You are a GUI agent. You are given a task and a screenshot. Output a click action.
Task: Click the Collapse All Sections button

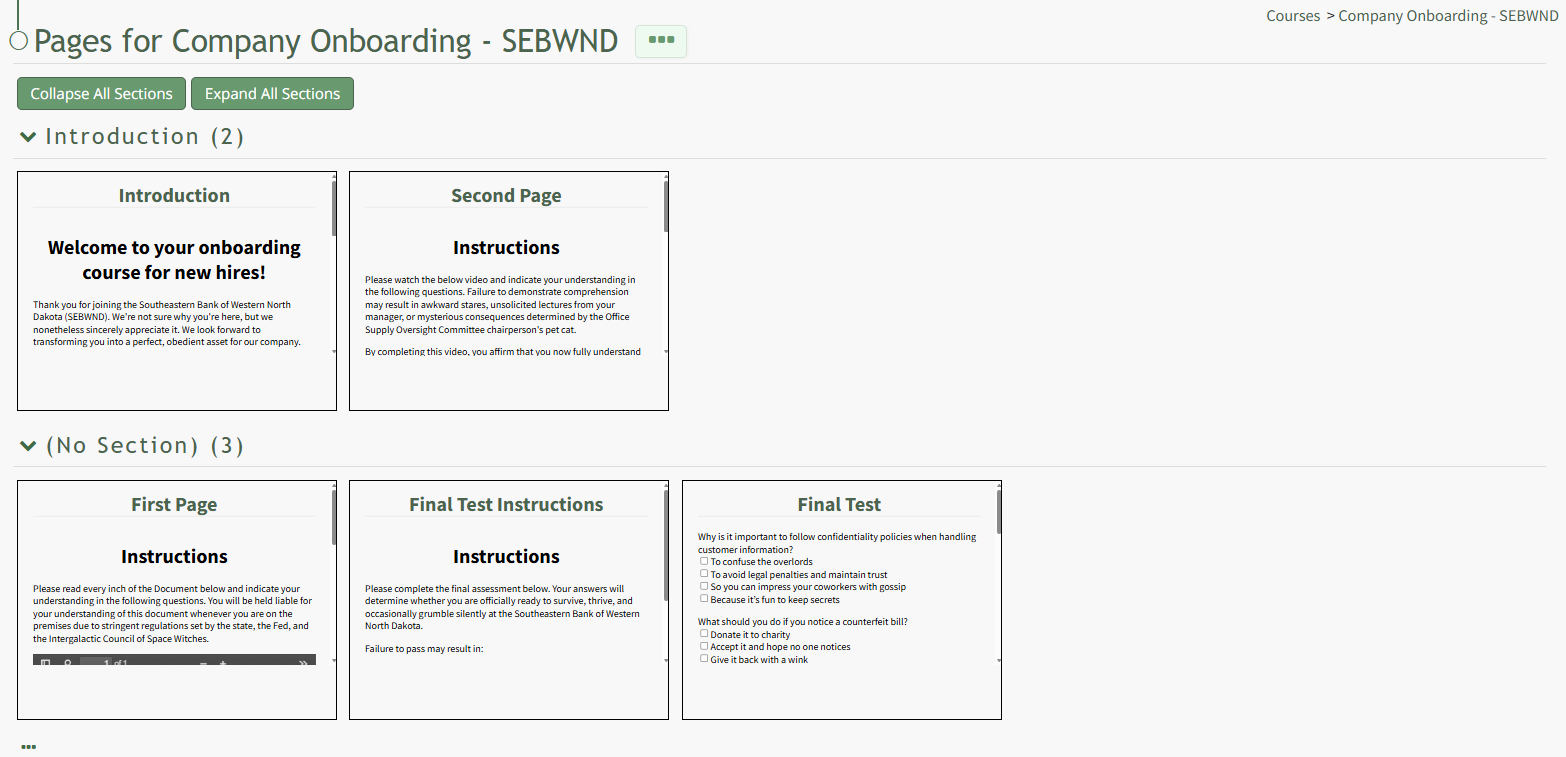click(101, 93)
